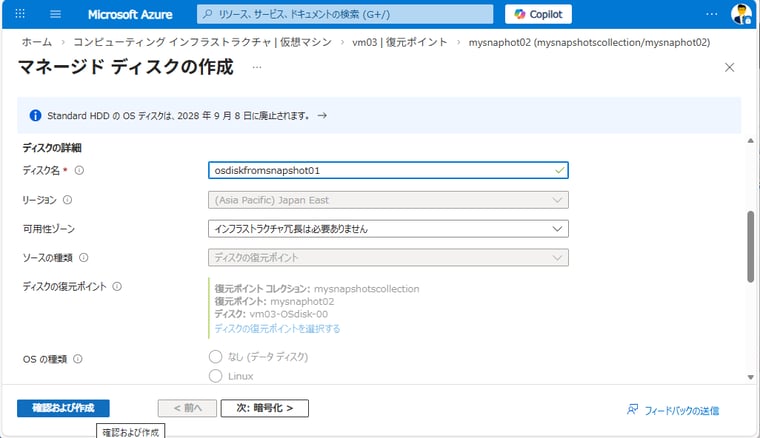Focus the resource search box

click(345, 14)
